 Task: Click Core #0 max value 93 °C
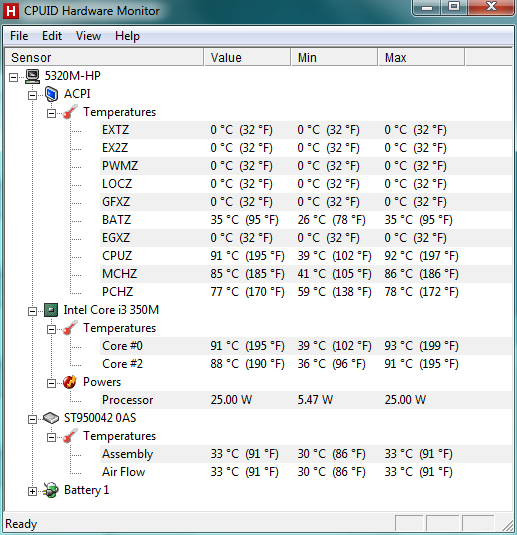[x=421, y=346]
